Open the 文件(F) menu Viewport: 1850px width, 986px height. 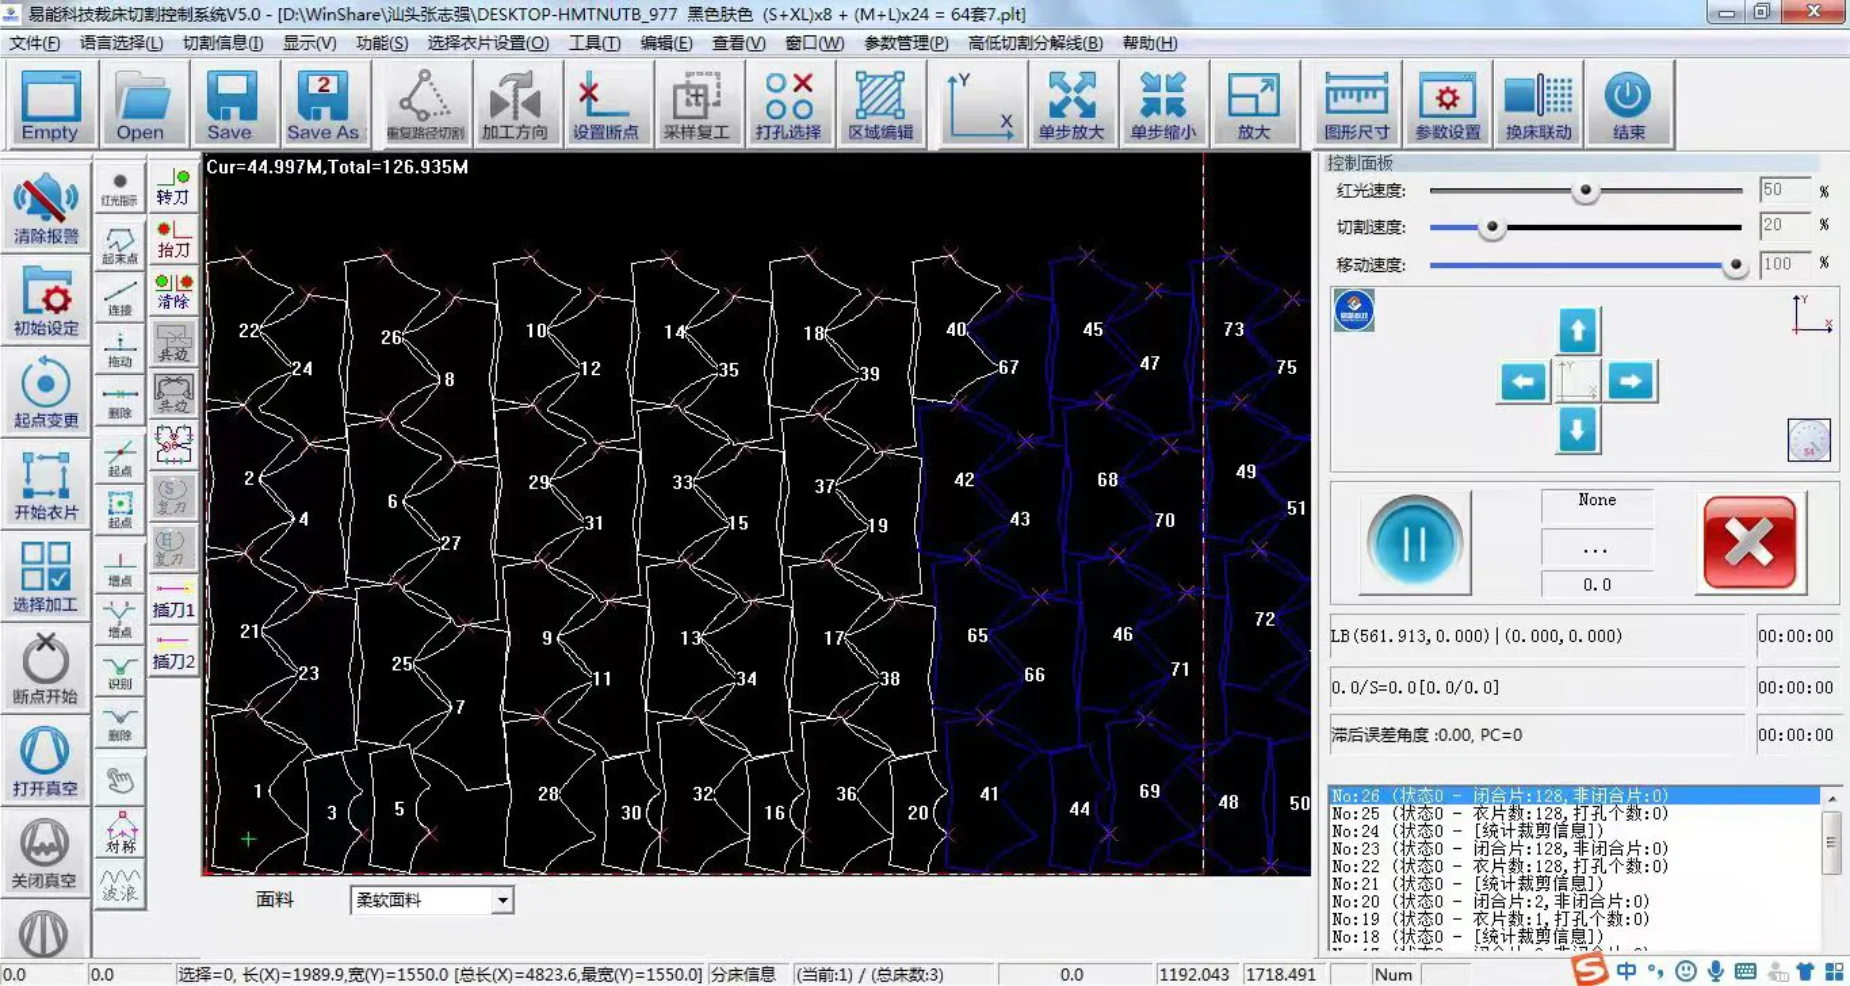[x=35, y=43]
